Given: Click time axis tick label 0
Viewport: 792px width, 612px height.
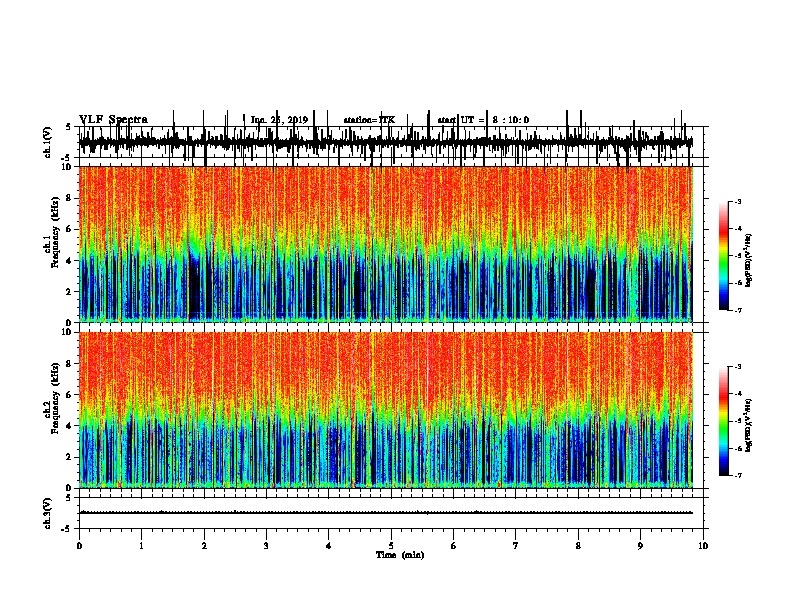Looking at the screenshot, I should pyautogui.click(x=79, y=546).
